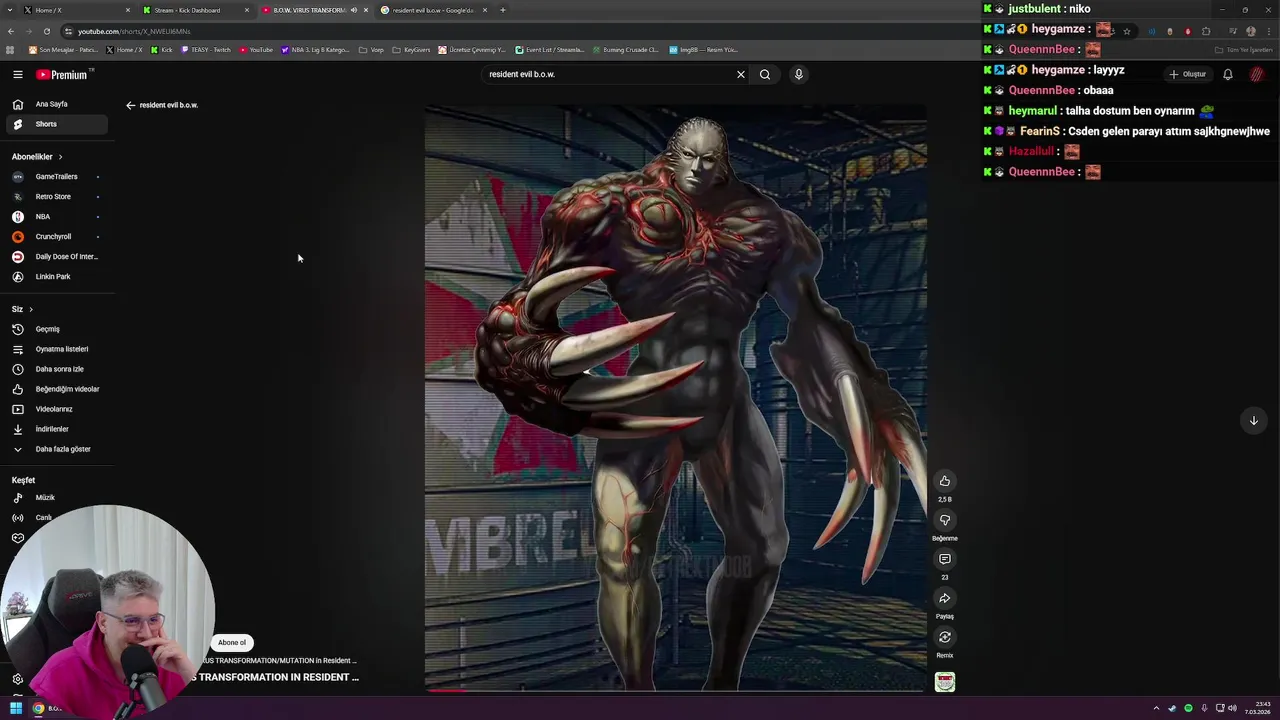Start voice search with microphone icon
The width and height of the screenshot is (1280, 720).
pyautogui.click(x=798, y=74)
